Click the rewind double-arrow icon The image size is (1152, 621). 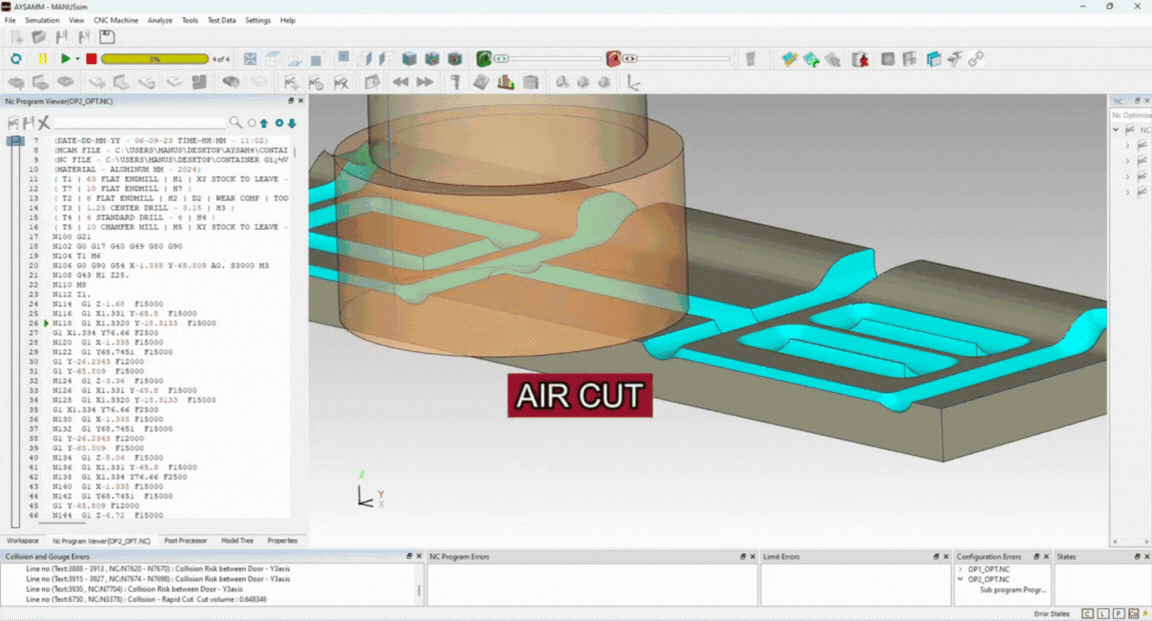point(400,82)
